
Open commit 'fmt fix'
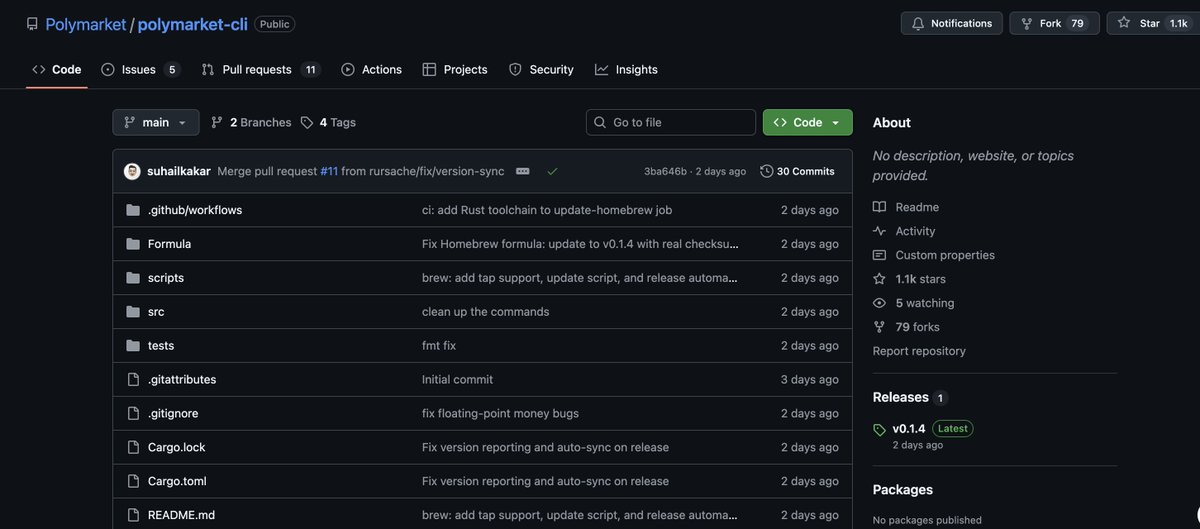[x=439, y=346]
